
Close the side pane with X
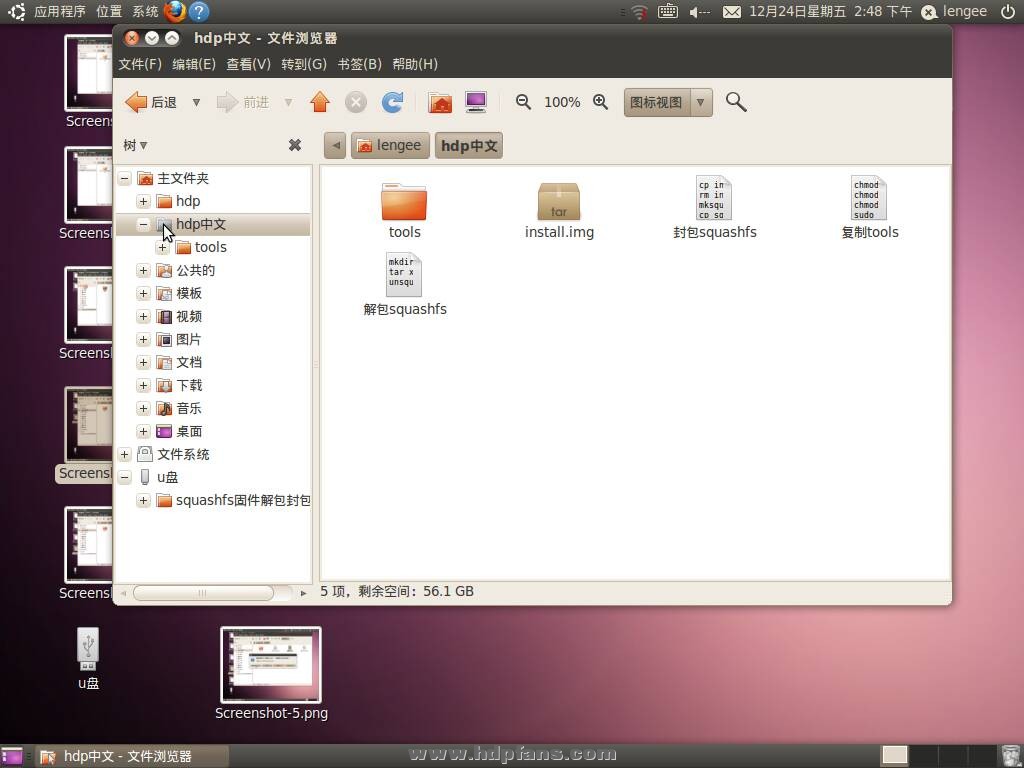click(295, 145)
